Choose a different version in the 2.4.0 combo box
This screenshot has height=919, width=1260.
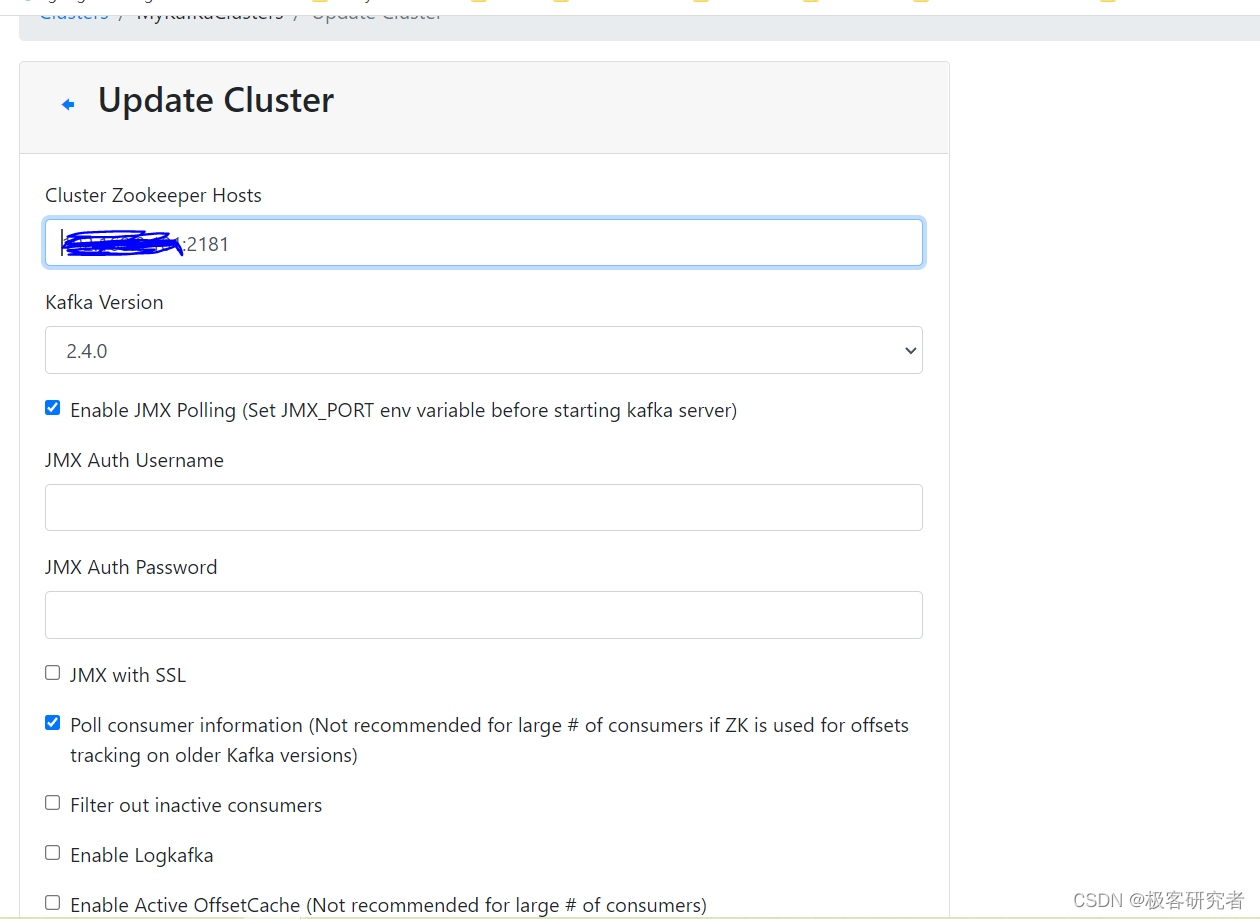pos(484,350)
